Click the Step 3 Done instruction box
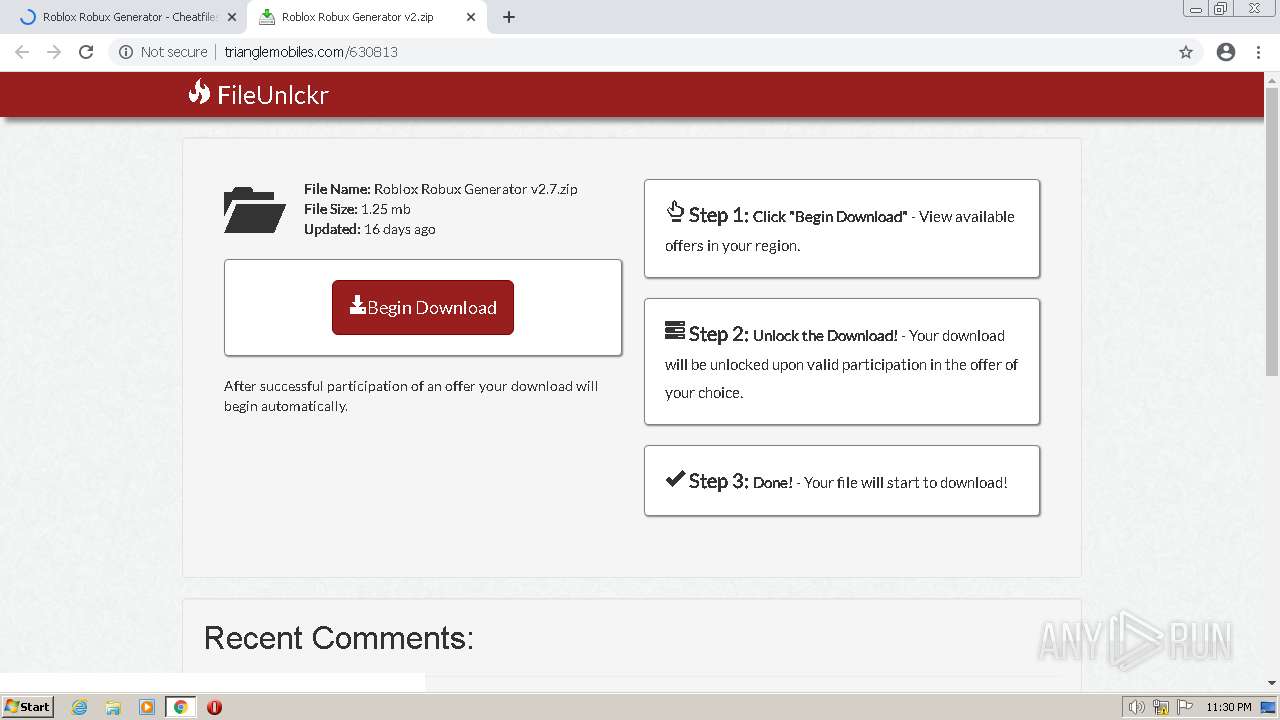Image resolution: width=1280 pixels, height=720 pixels. (x=842, y=481)
